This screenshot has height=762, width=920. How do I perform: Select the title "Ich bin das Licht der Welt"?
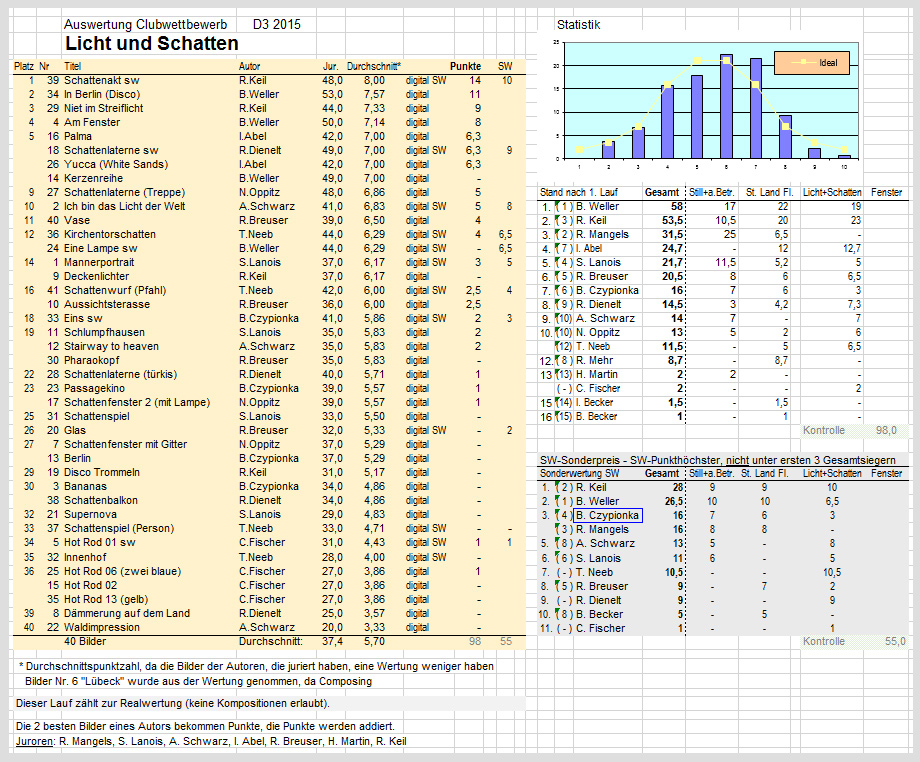(x=124, y=206)
